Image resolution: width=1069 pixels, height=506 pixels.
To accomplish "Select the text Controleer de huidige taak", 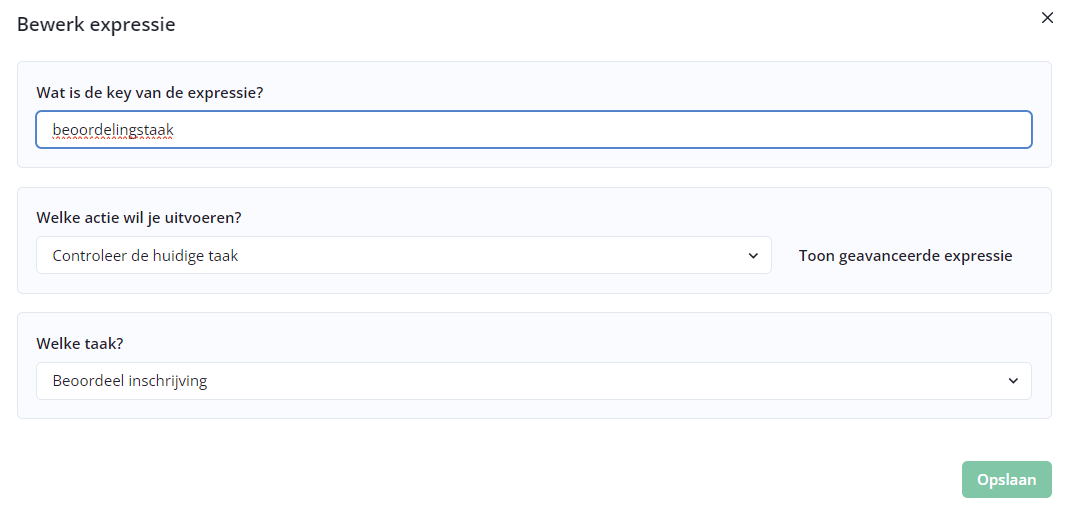I will click(145, 256).
